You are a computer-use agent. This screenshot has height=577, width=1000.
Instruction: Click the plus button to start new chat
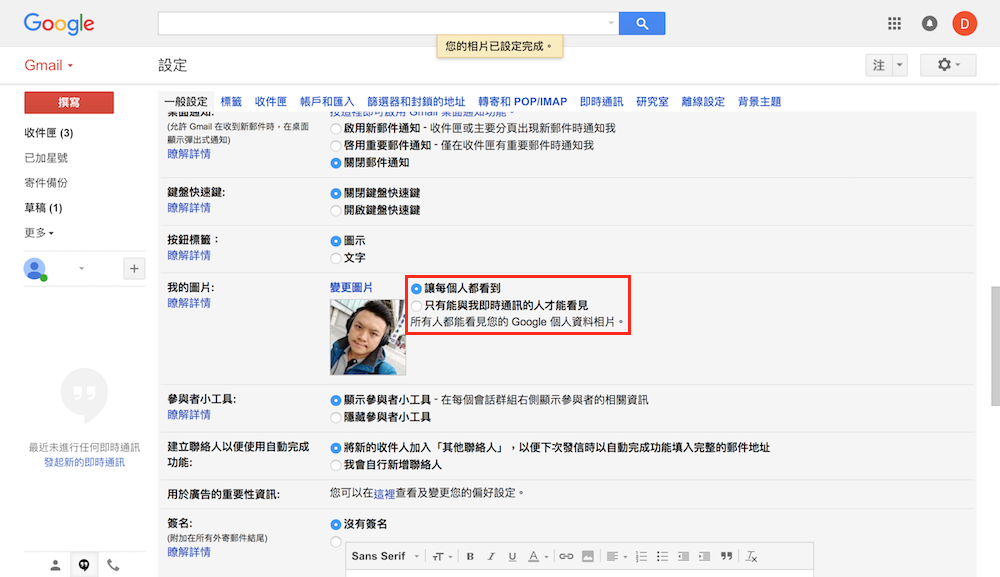pos(134,268)
